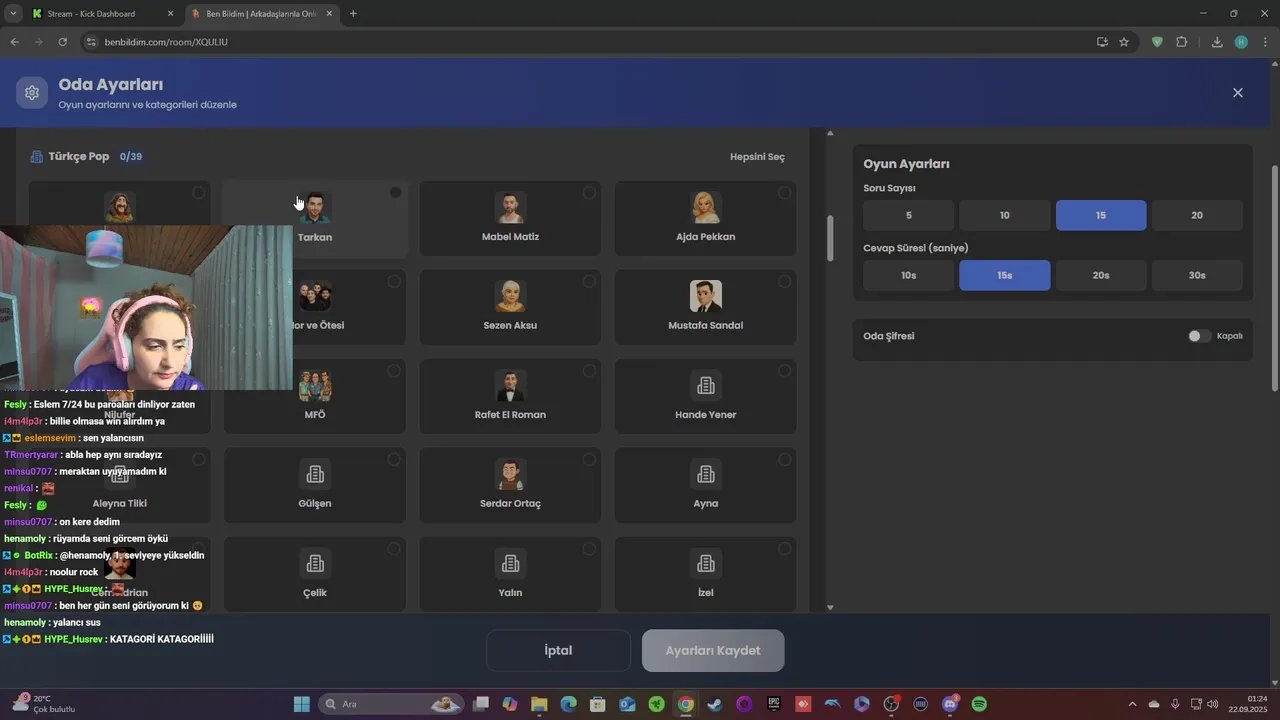Click the Oda Ayarları gear icon

pyautogui.click(x=32, y=93)
